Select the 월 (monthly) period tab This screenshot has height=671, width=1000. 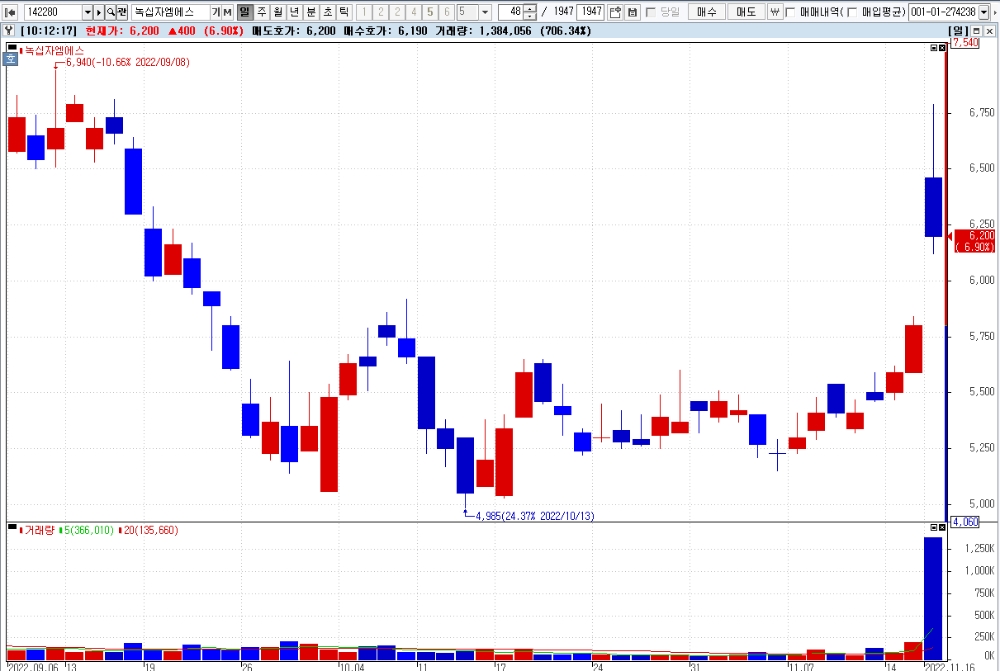[x=278, y=11]
